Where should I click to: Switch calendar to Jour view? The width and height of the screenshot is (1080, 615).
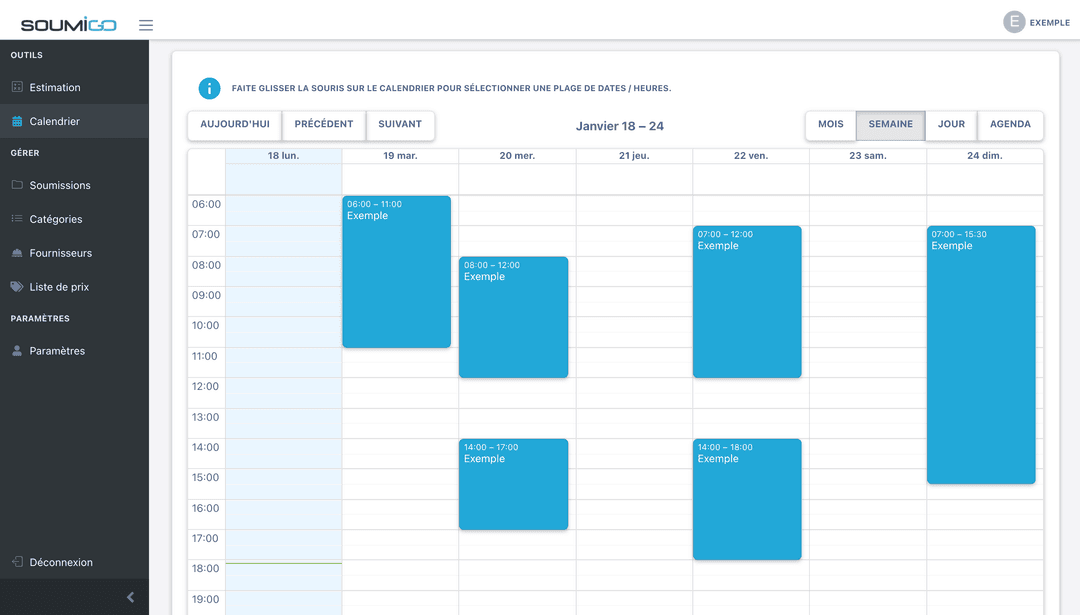coord(951,124)
